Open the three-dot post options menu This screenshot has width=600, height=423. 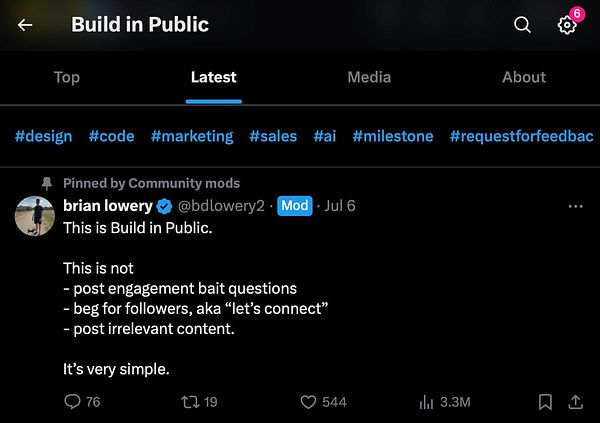tap(576, 206)
